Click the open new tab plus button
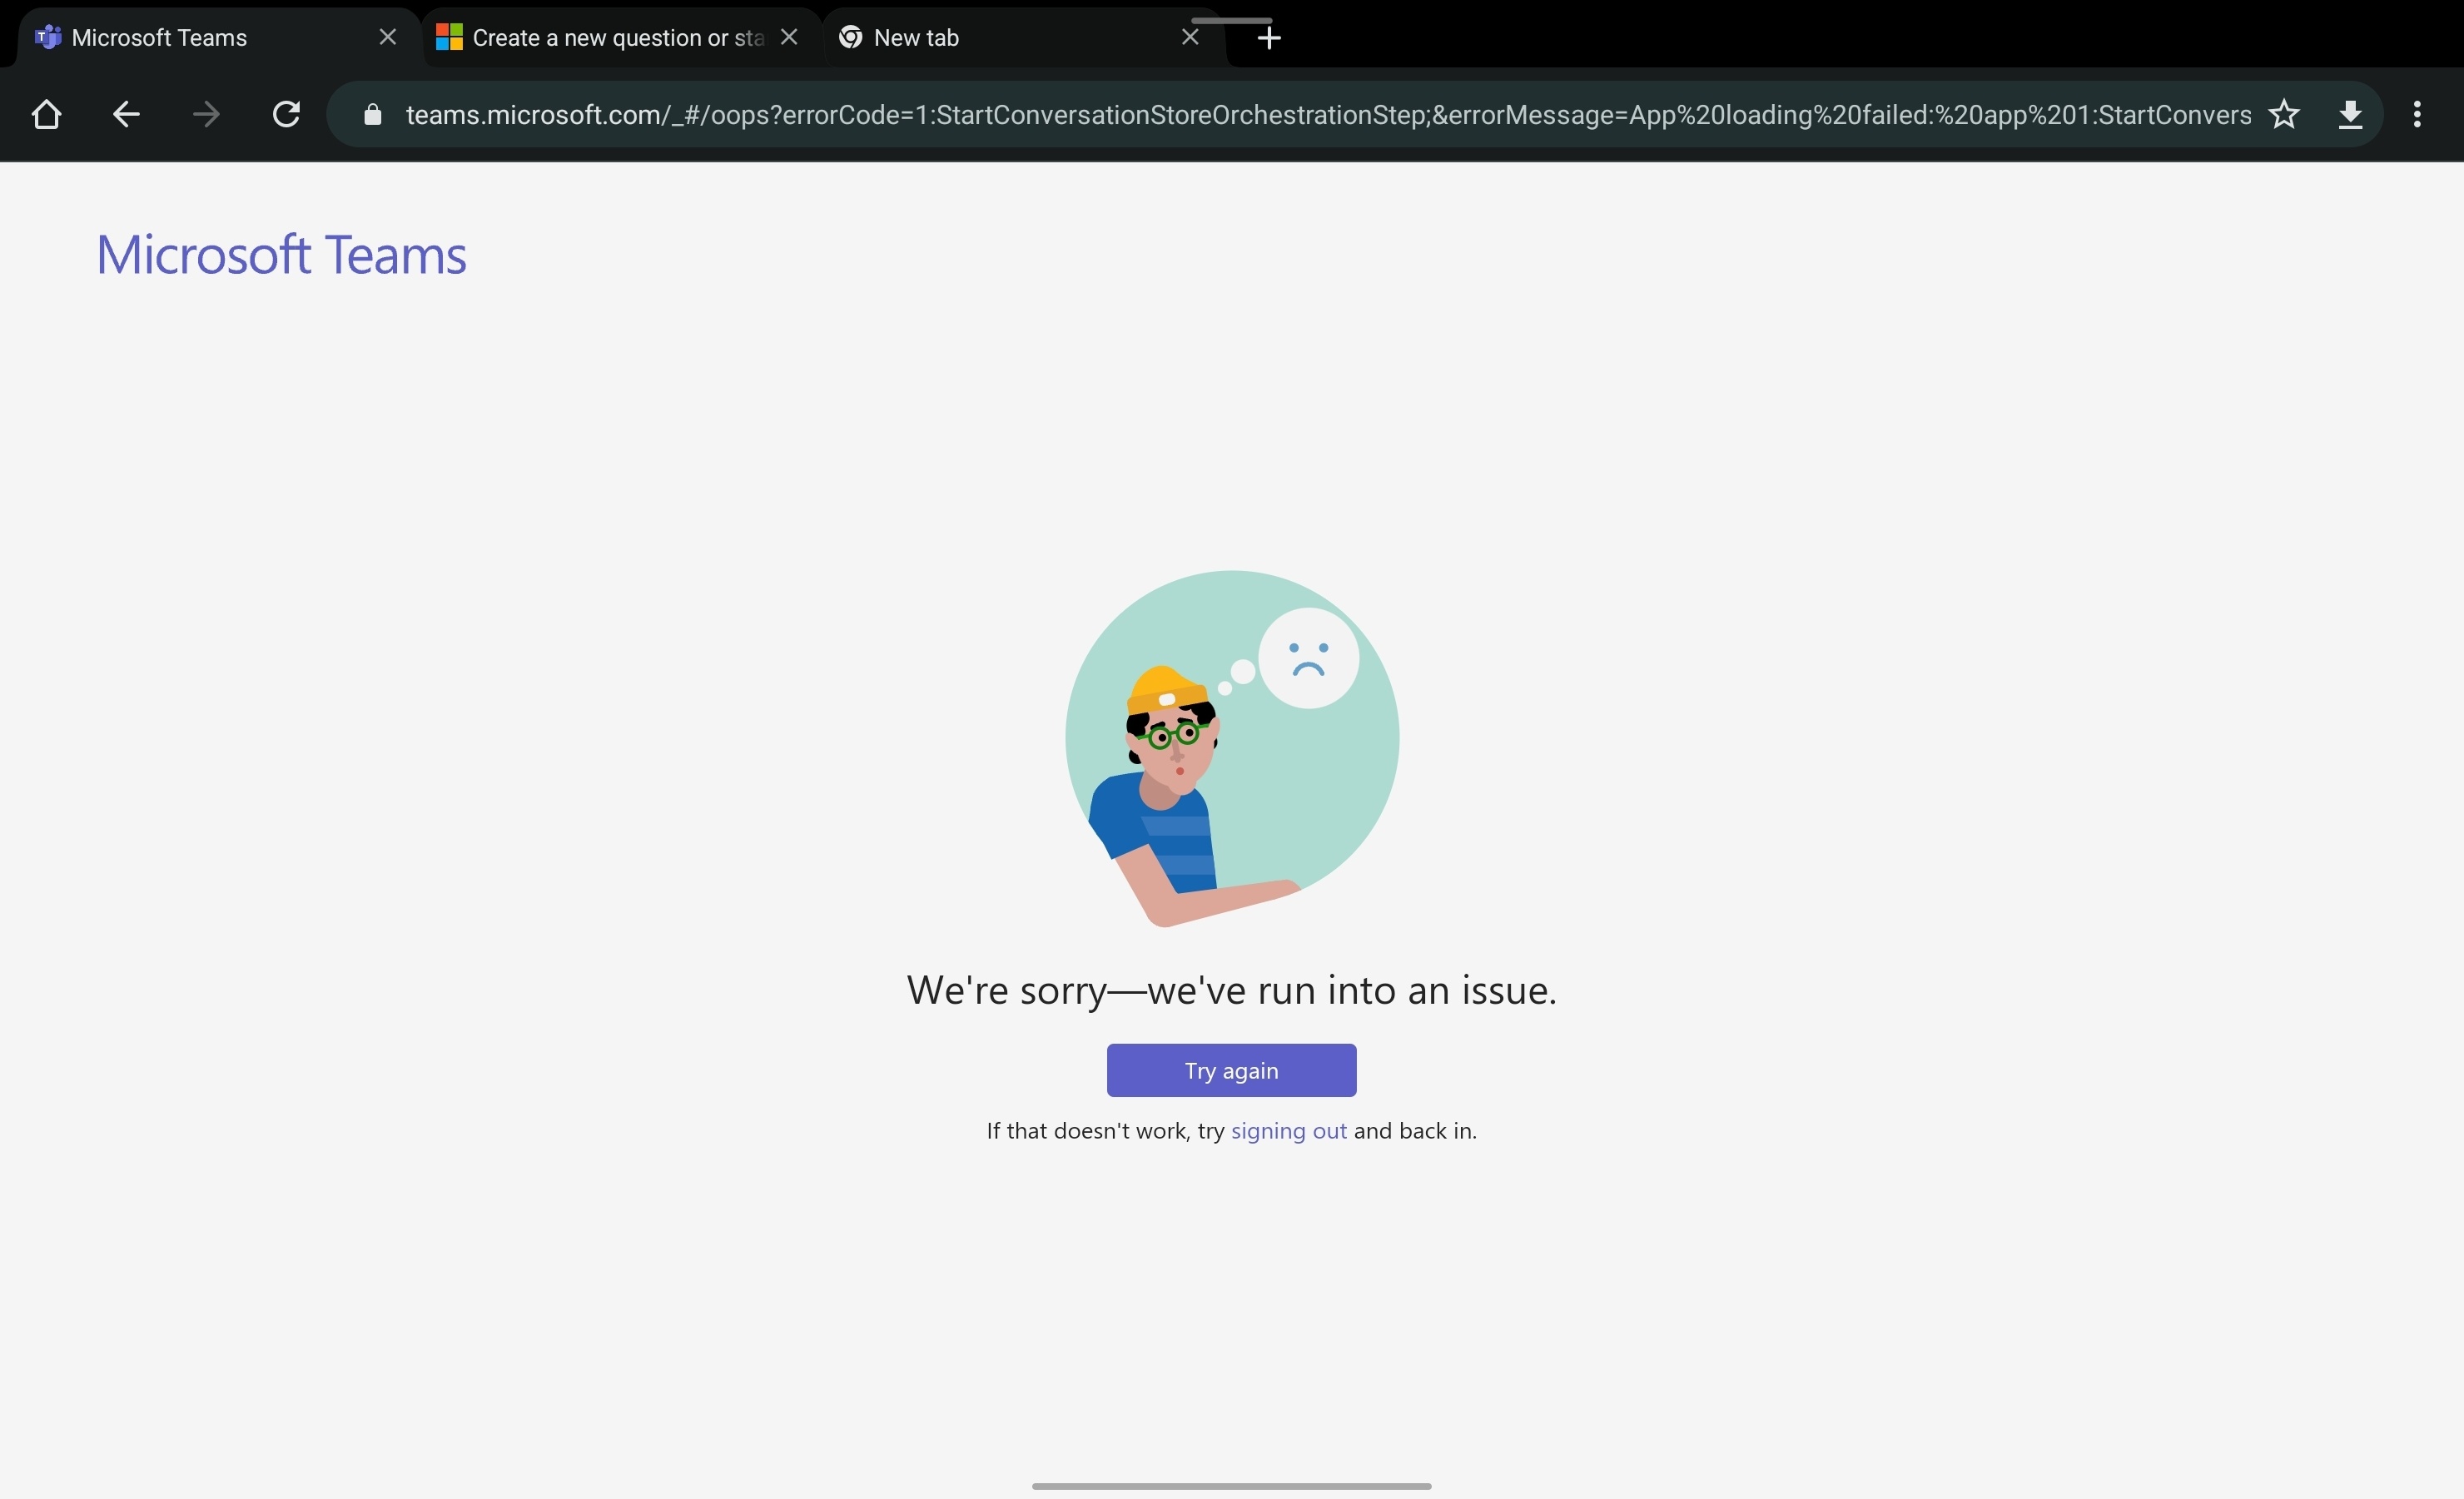The image size is (2464, 1499). point(1269,37)
